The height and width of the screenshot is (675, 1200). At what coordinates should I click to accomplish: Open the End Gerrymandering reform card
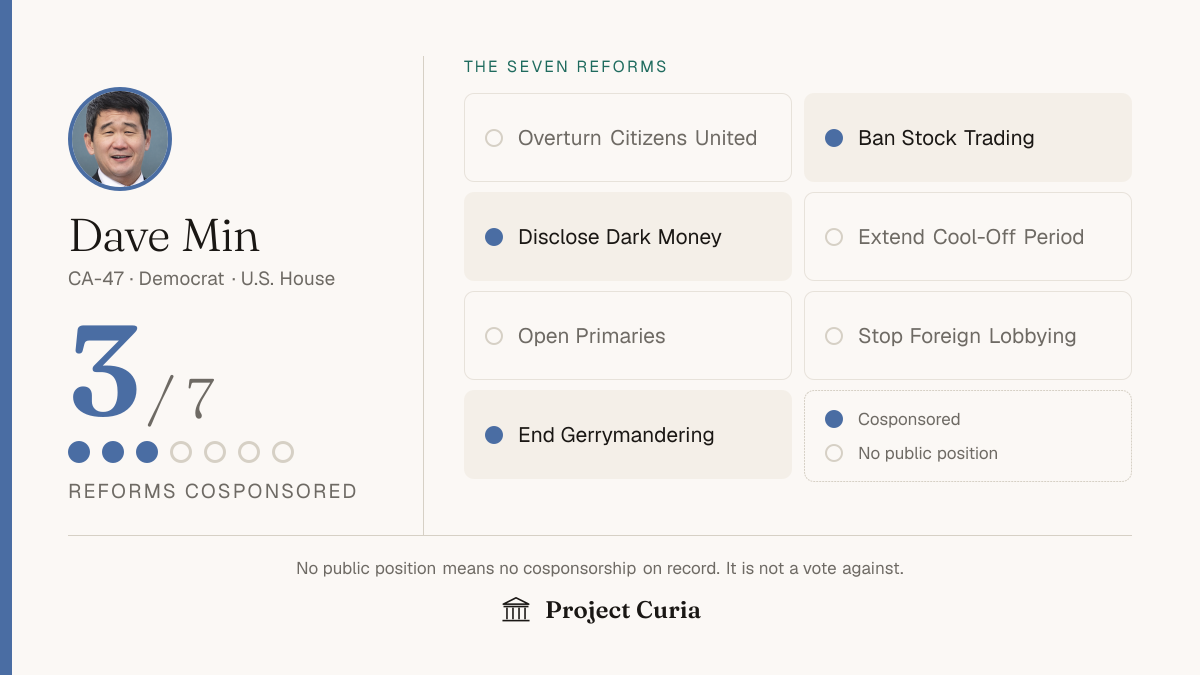628,435
